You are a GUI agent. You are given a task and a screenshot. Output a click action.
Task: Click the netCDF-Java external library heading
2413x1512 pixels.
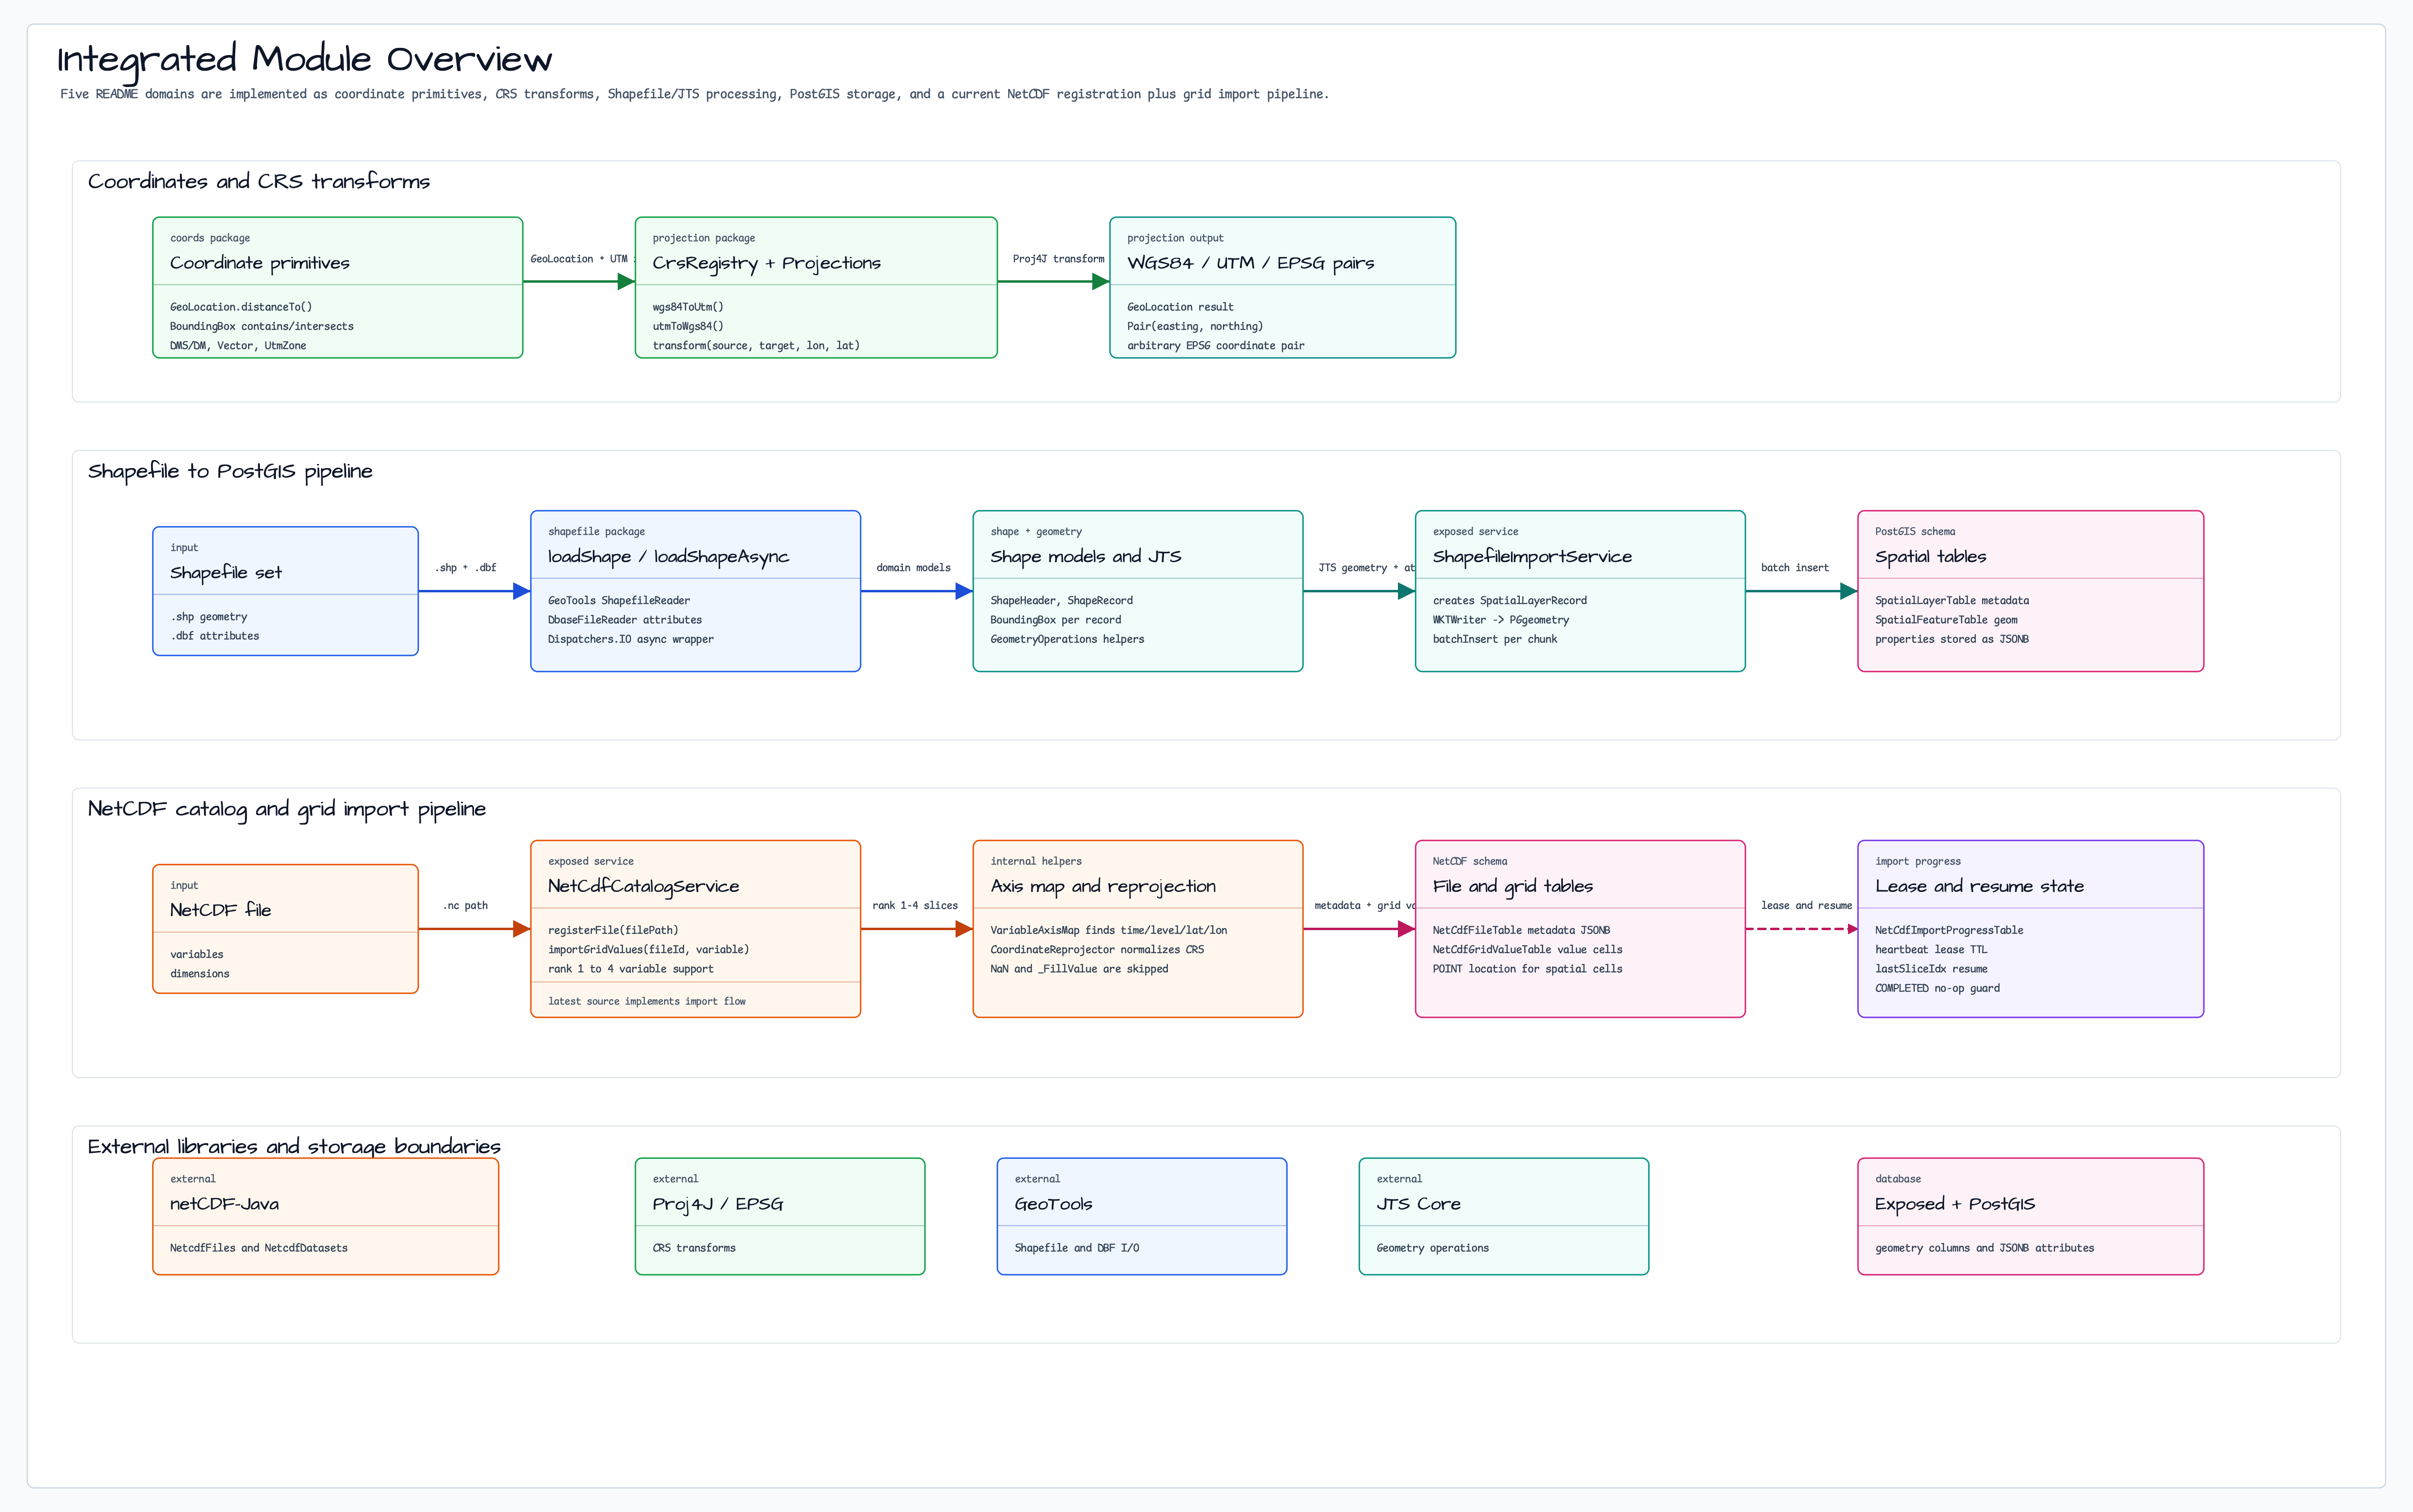coord(224,1204)
